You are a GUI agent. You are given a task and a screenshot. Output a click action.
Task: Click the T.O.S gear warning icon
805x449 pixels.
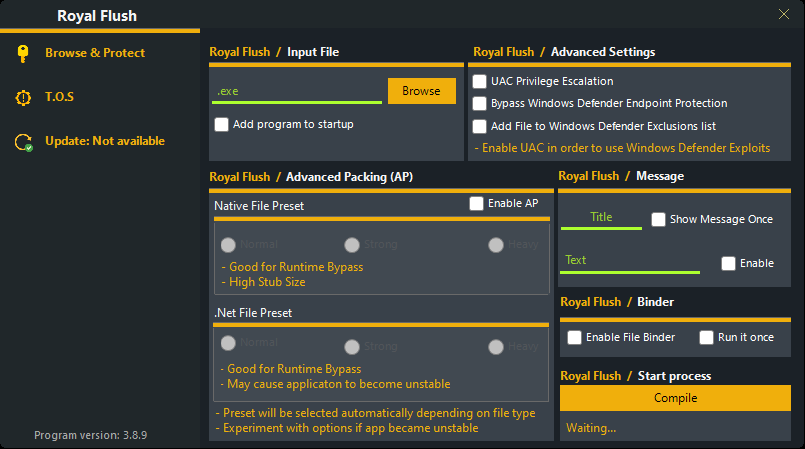[23, 97]
